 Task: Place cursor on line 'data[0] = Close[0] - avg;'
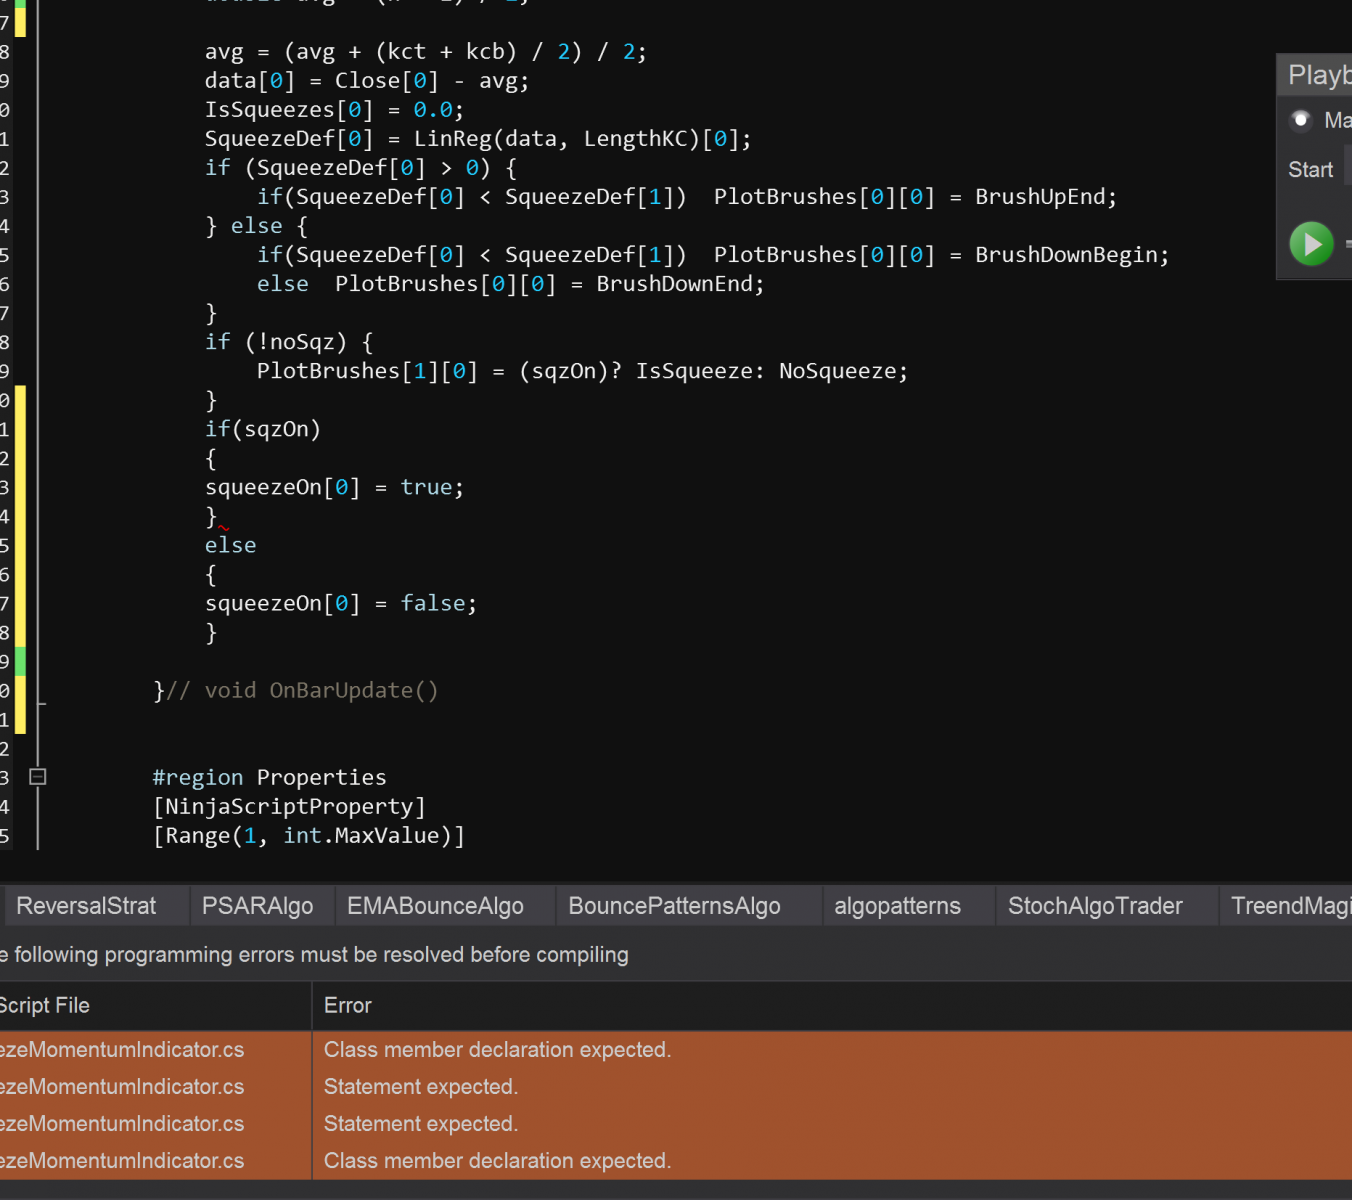[367, 81]
